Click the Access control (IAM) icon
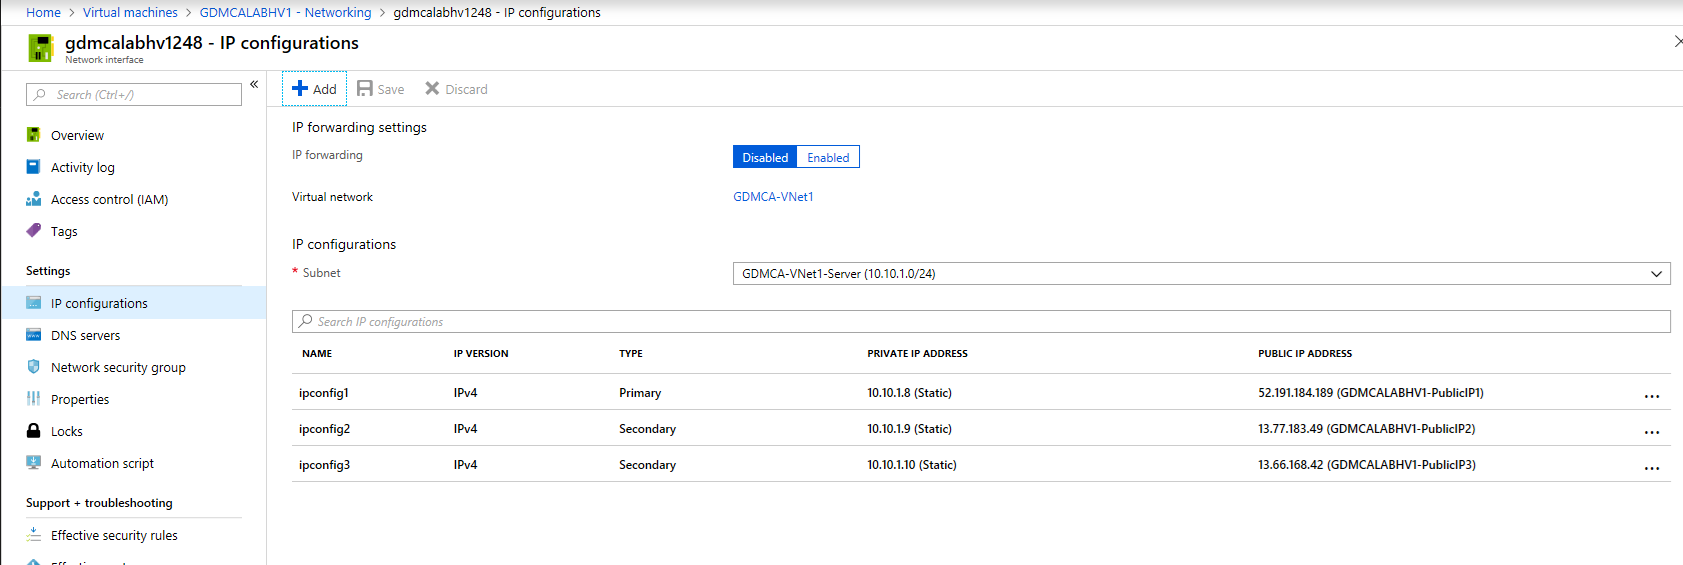 point(34,199)
